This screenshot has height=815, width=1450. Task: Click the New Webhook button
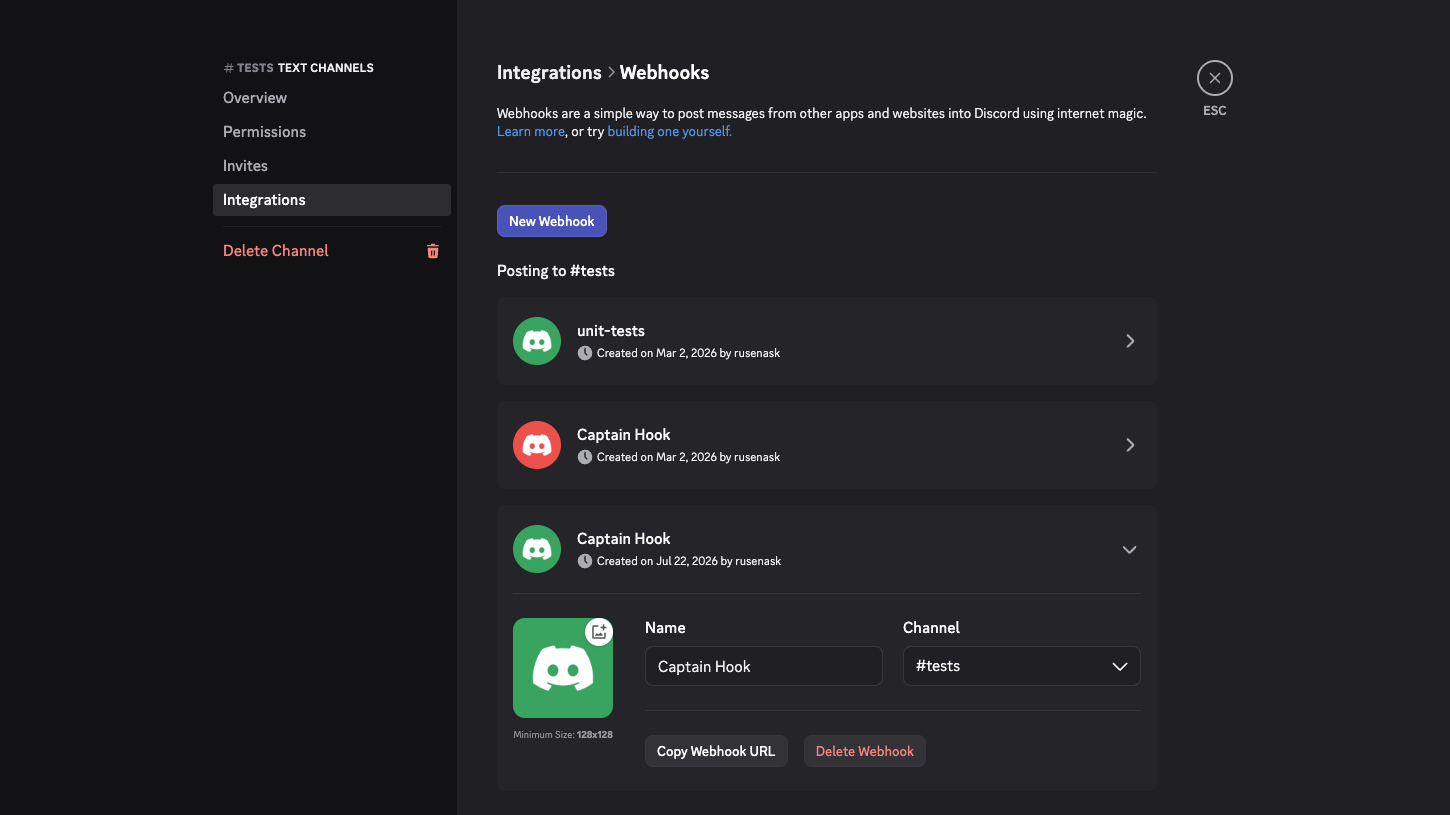[552, 221]
